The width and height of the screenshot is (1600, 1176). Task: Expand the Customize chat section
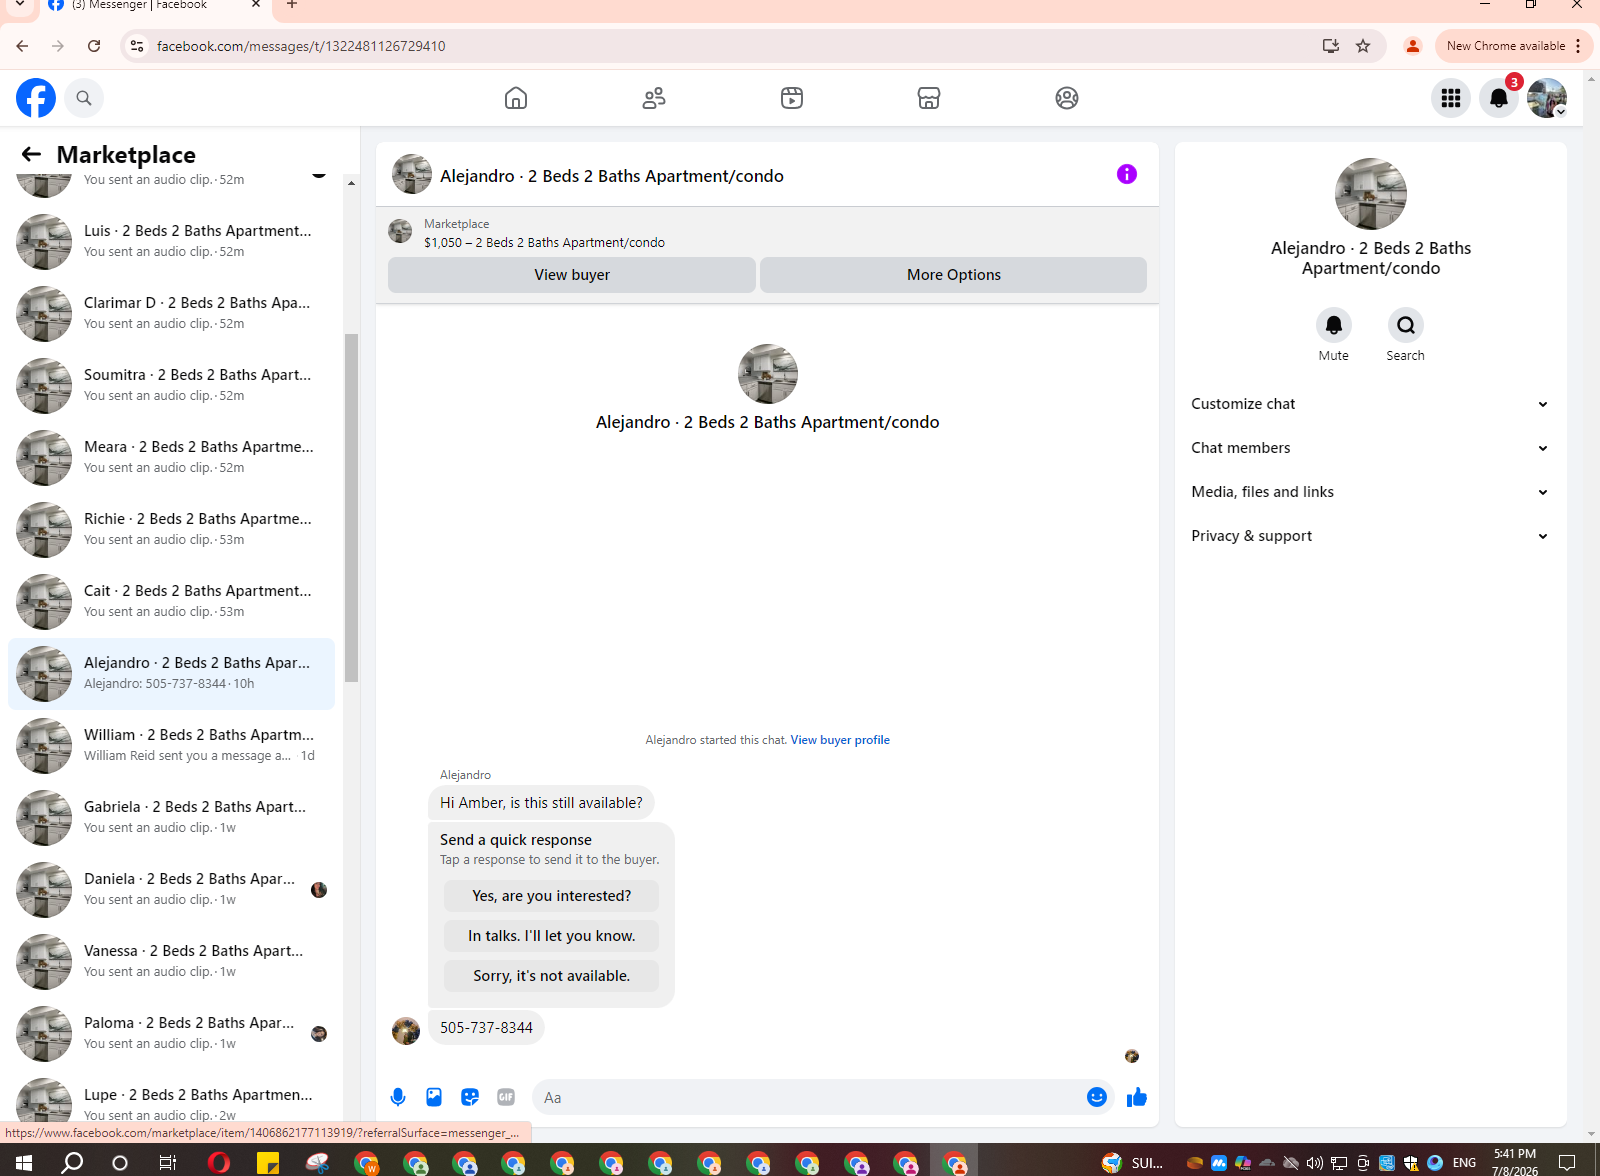click(x=1370, y=404)
